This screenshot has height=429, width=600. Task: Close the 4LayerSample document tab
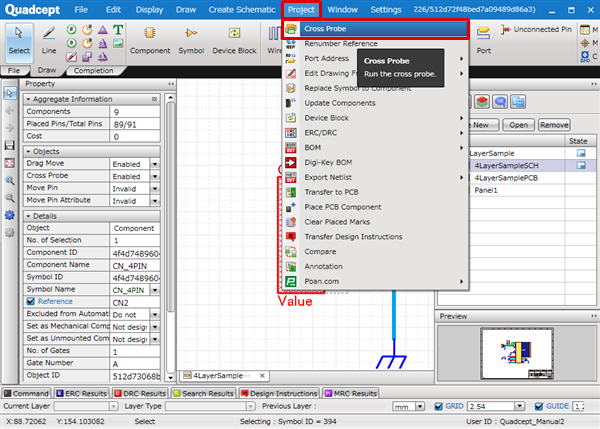[262, 376]
